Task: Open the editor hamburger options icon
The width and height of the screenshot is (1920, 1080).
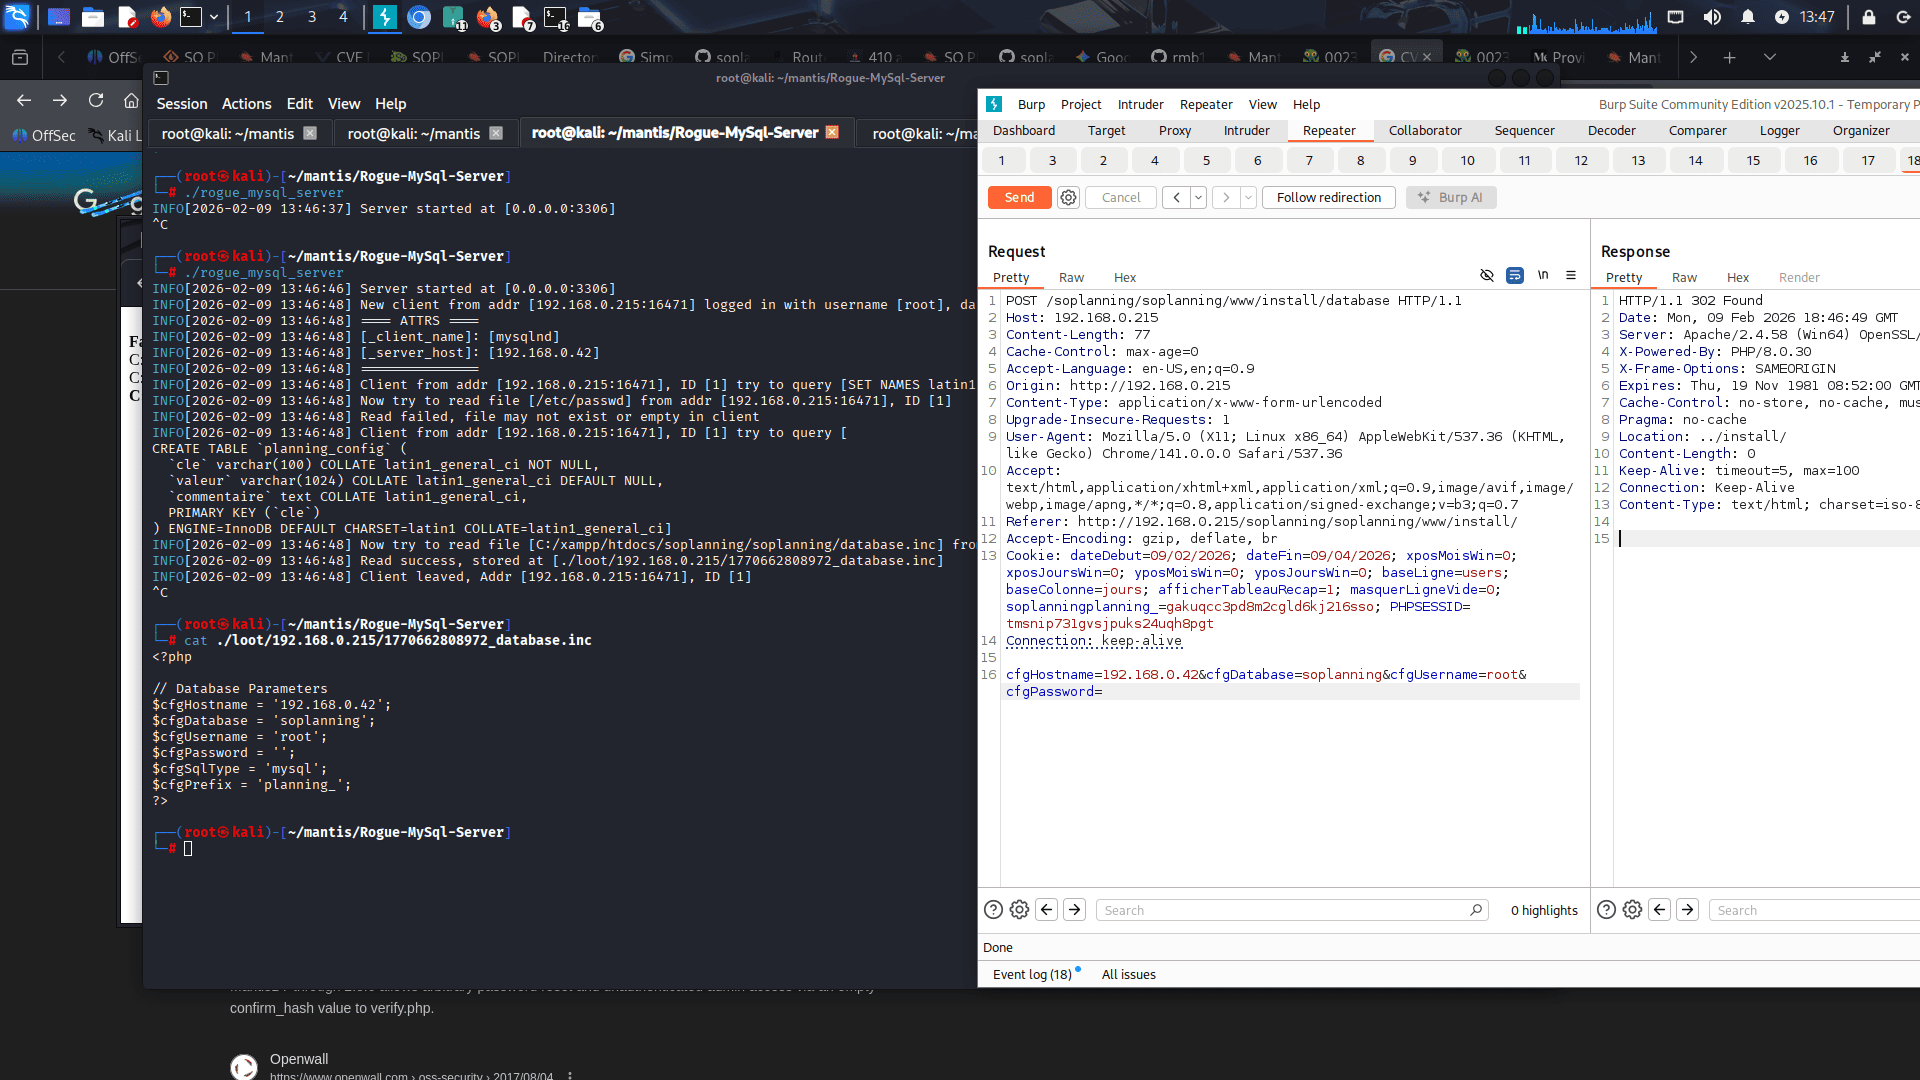Action: click(x=1570, y=275)
